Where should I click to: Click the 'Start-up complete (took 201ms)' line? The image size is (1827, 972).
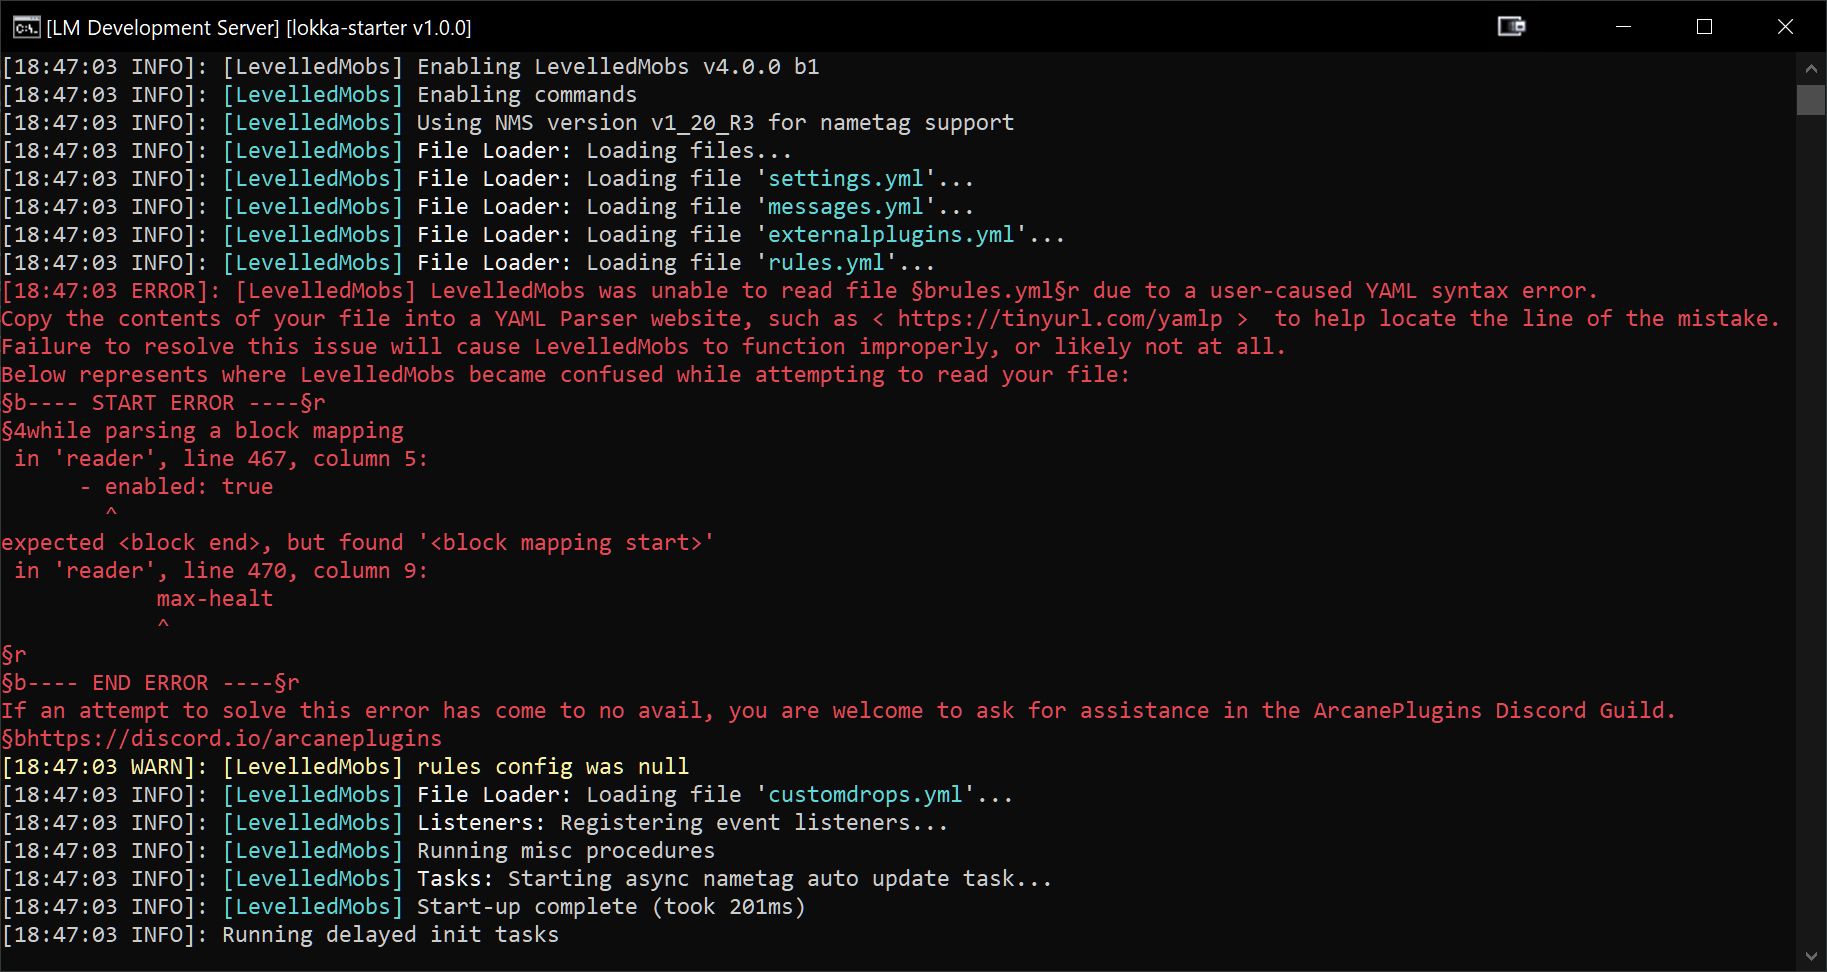[610, 907]
